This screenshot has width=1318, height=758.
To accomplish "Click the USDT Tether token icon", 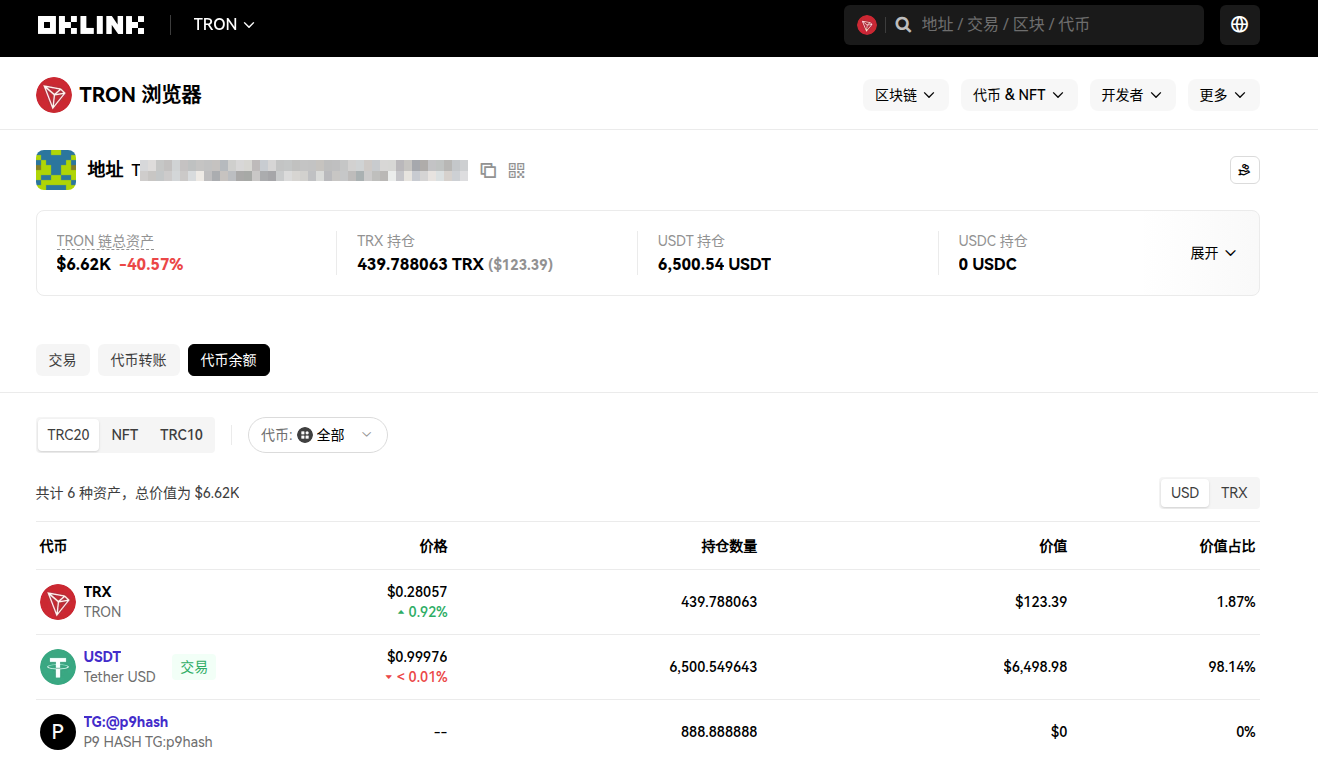I will point(58,667).
